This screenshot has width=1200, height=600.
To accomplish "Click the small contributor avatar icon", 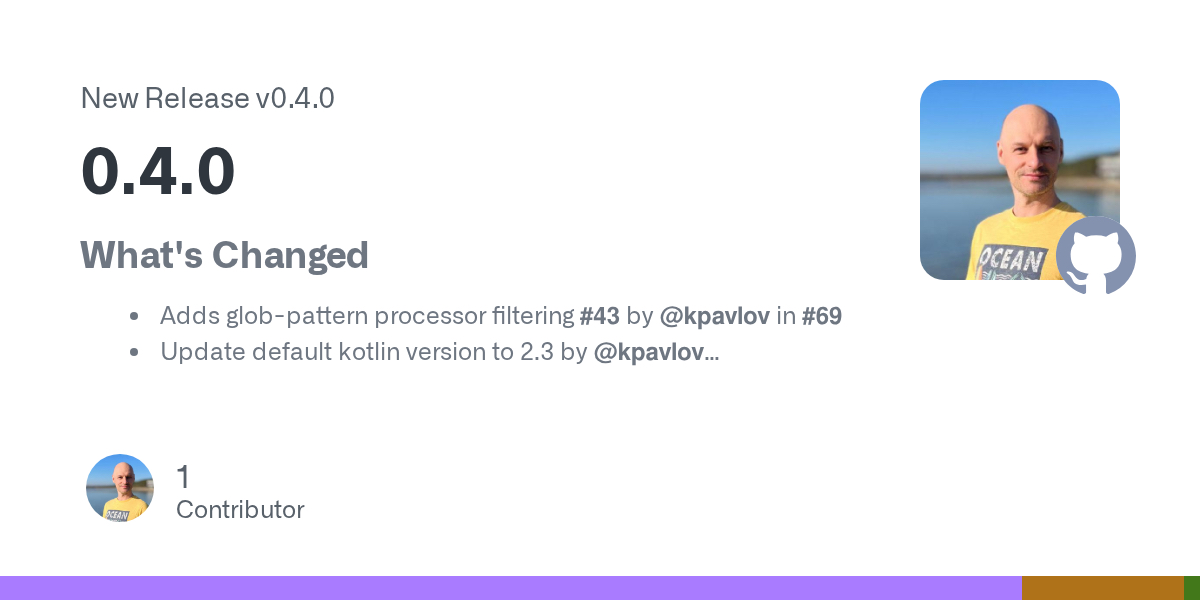I will [x=120, y=488].
